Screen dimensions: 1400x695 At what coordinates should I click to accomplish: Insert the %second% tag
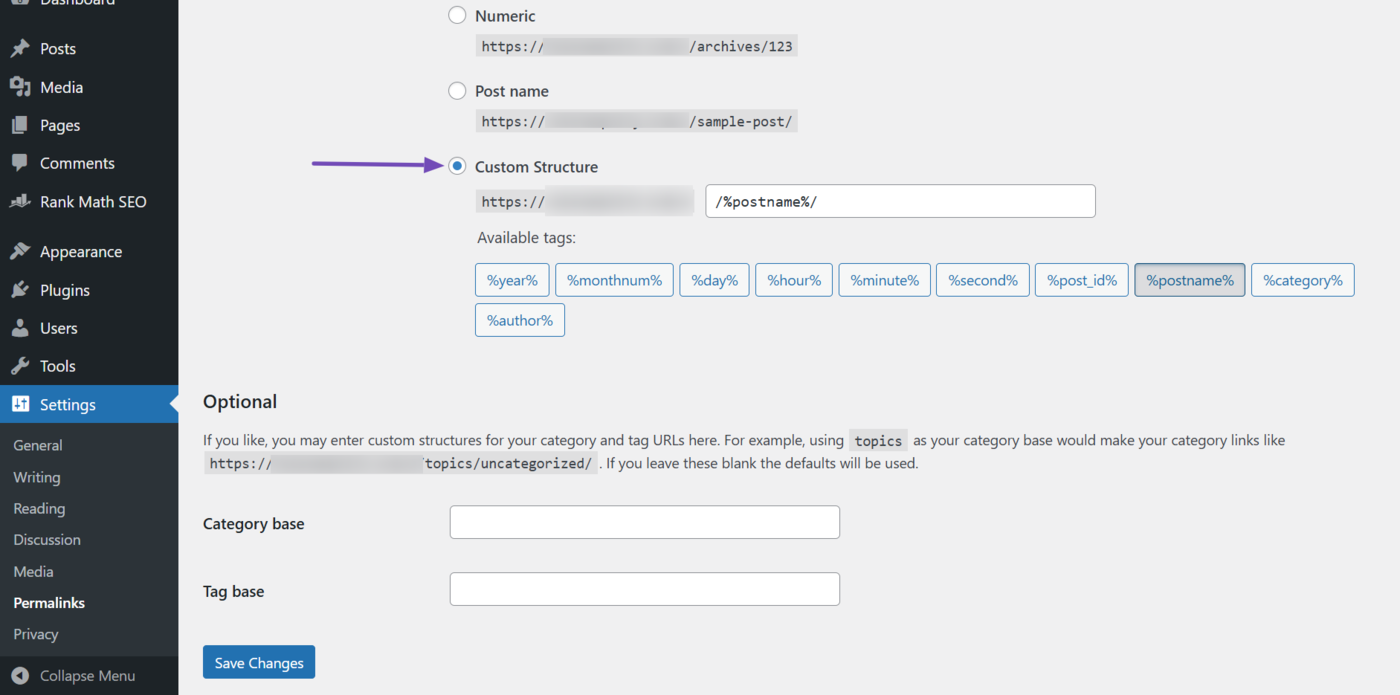click(x=982, y=280)
